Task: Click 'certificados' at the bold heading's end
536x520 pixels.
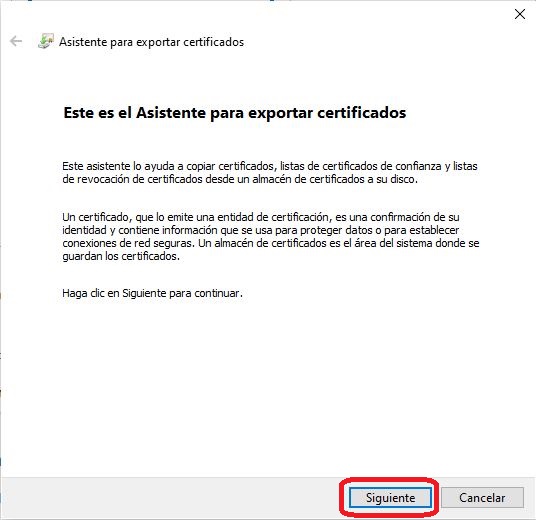Action: (362, 112)
